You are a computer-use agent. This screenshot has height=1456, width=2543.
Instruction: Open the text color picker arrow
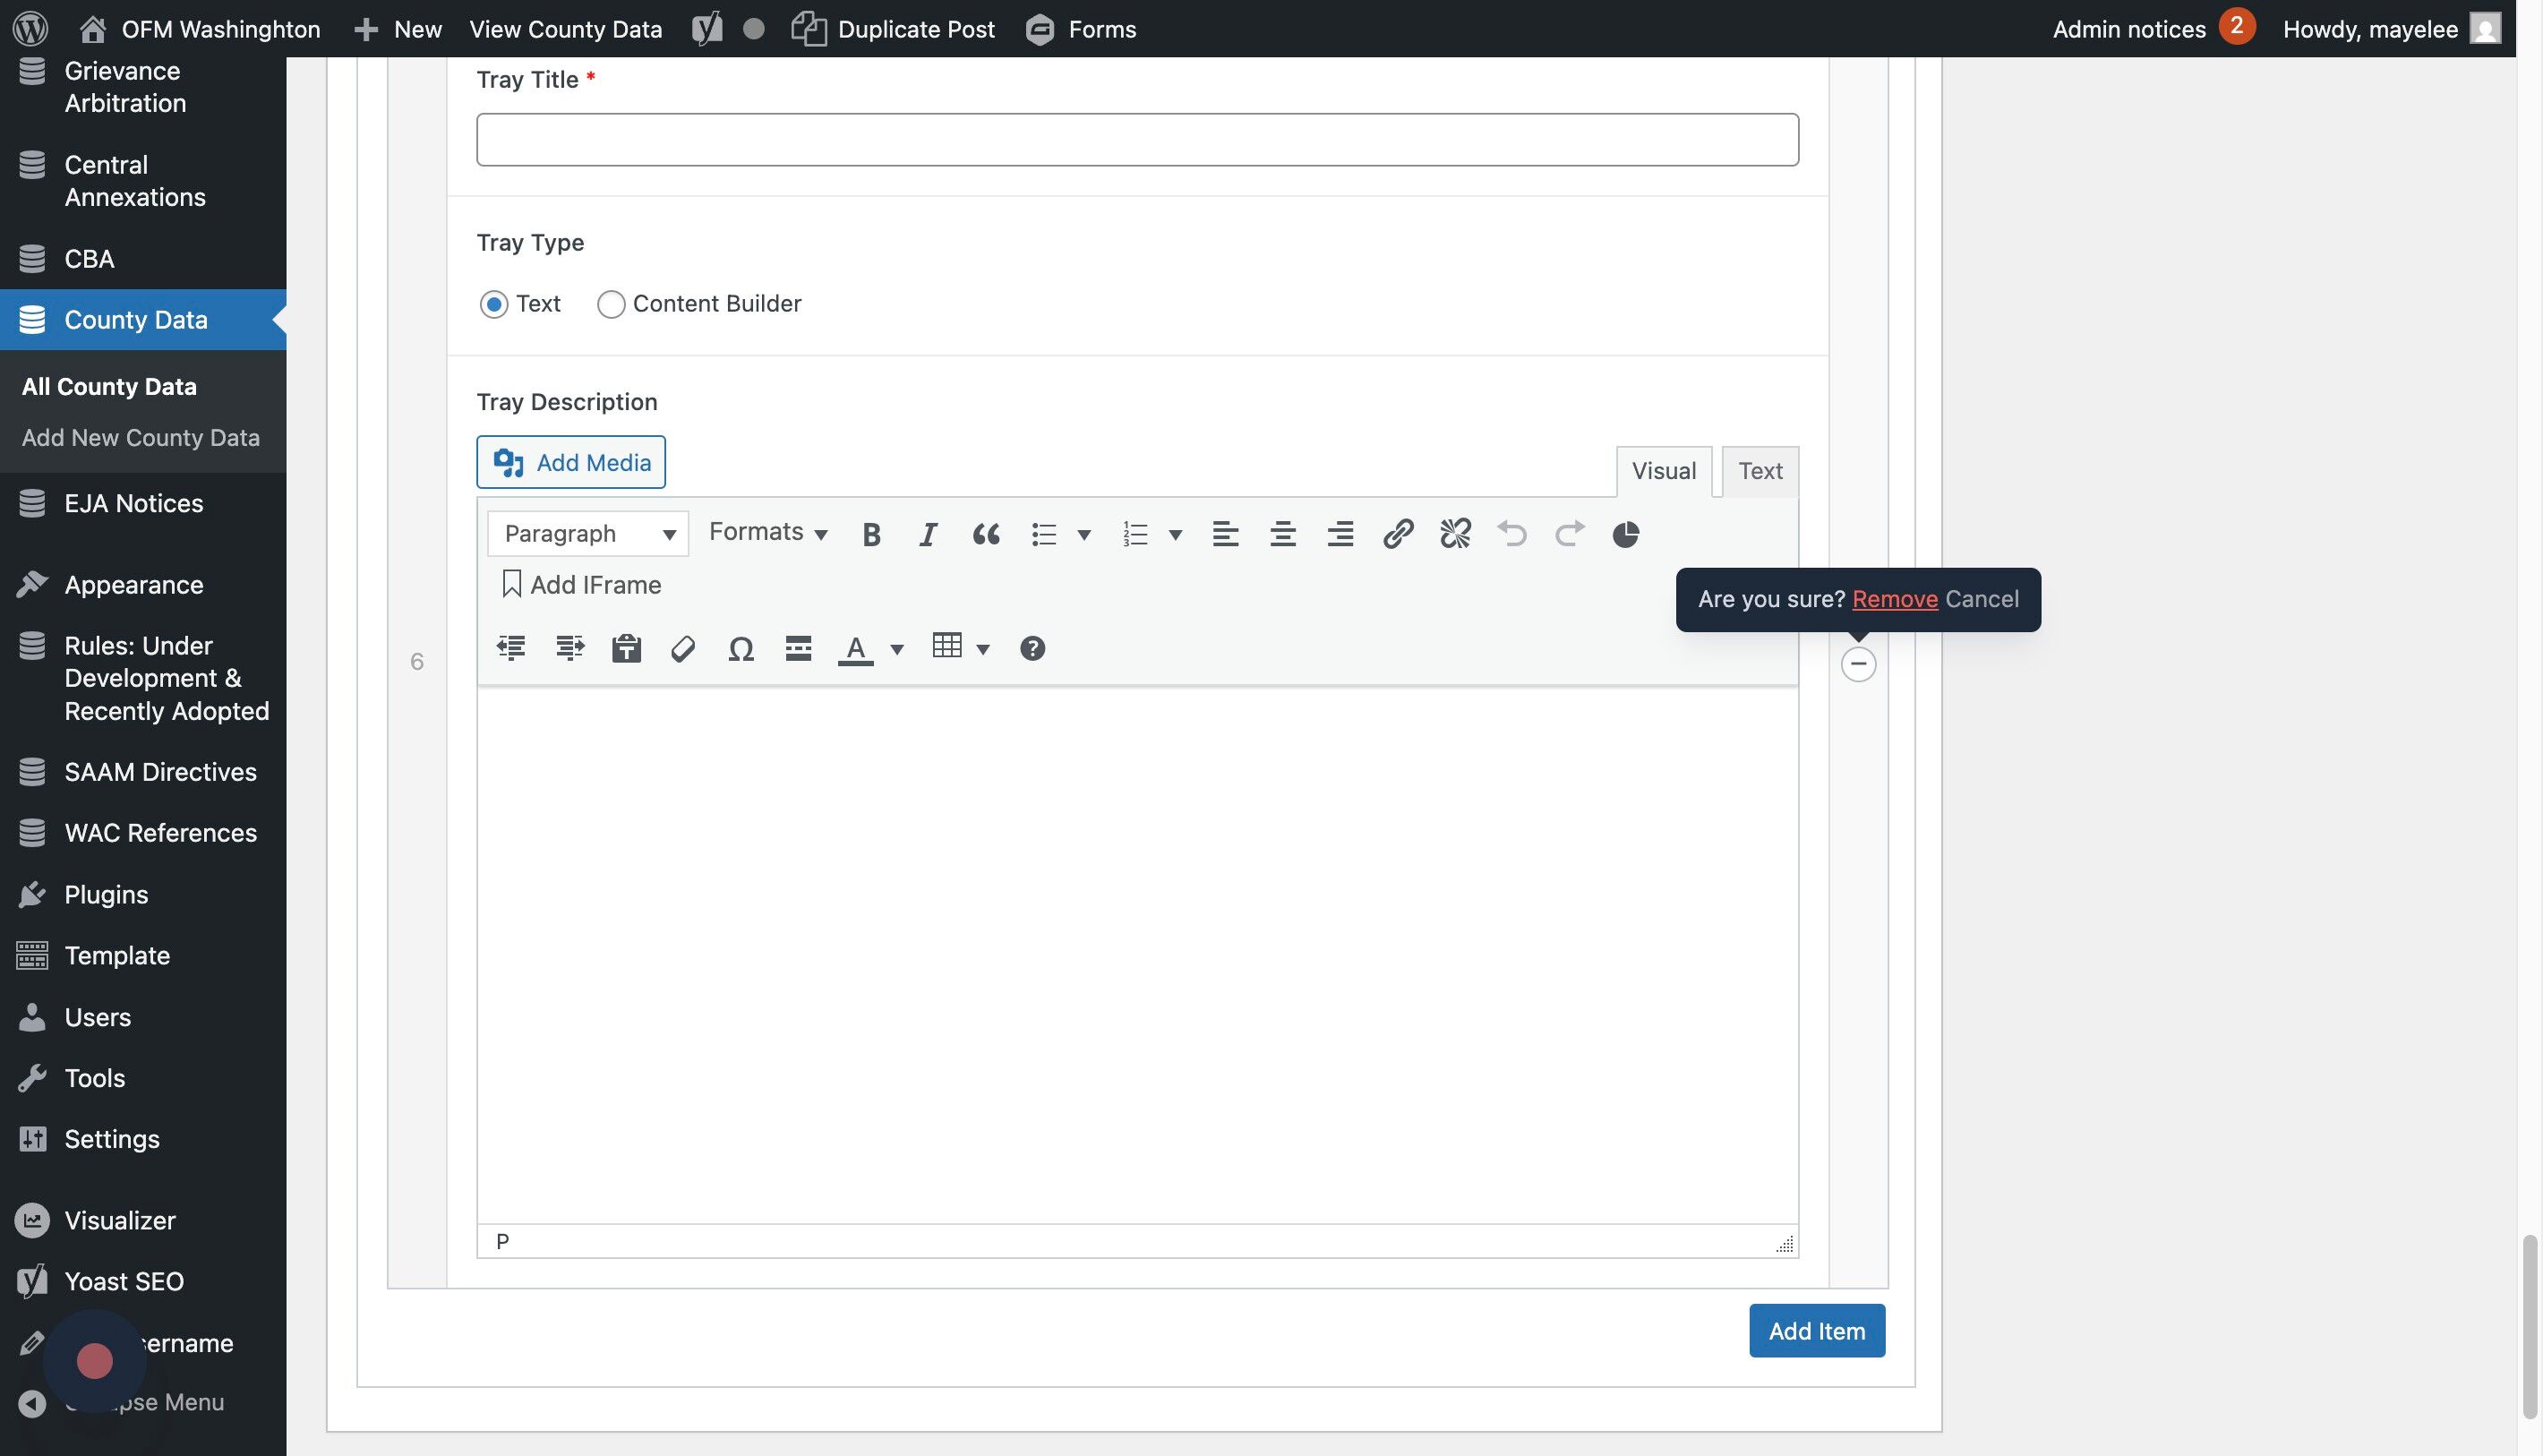(897, 650)
